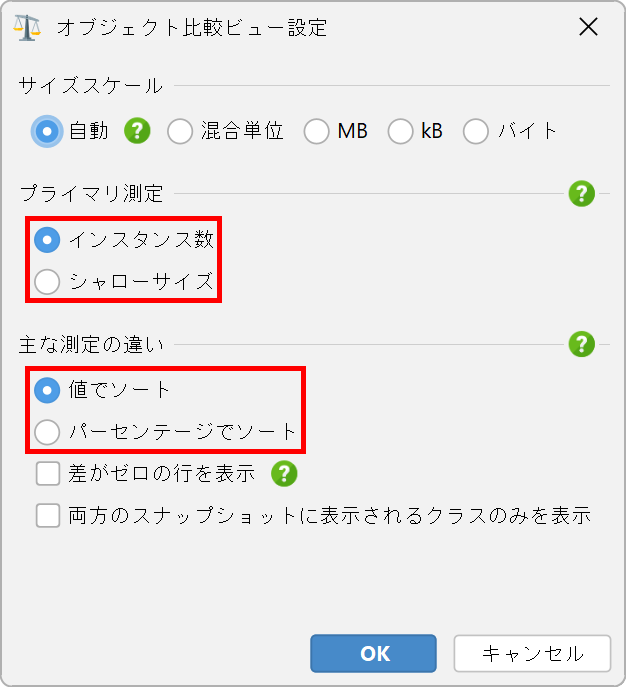Select the バイト radio button
626x687 pixels.
click(476, 131)
